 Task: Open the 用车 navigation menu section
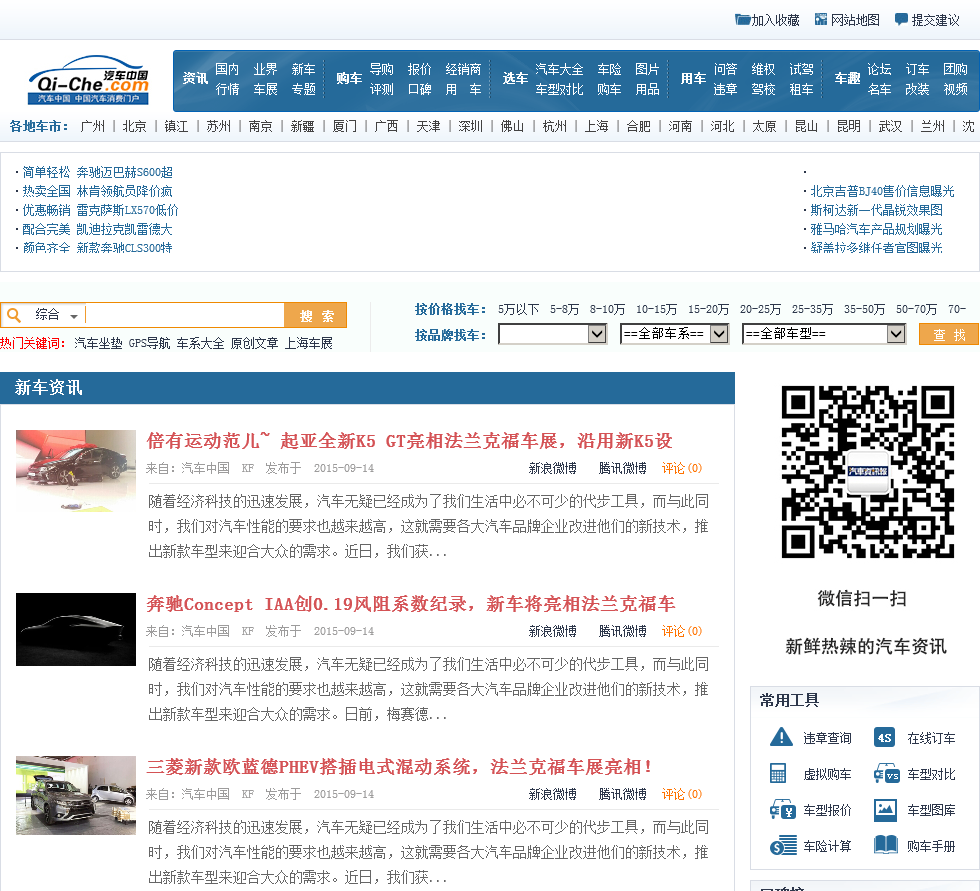coord(693,79)
